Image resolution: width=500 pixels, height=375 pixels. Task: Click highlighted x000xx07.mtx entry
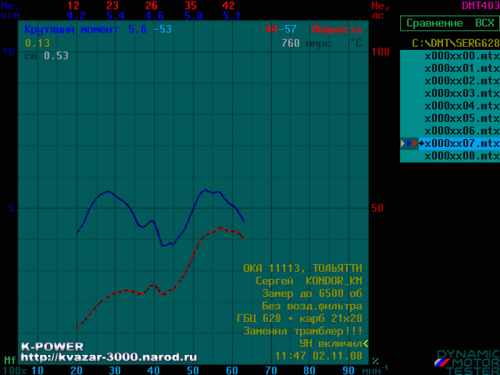pos(459,143)
